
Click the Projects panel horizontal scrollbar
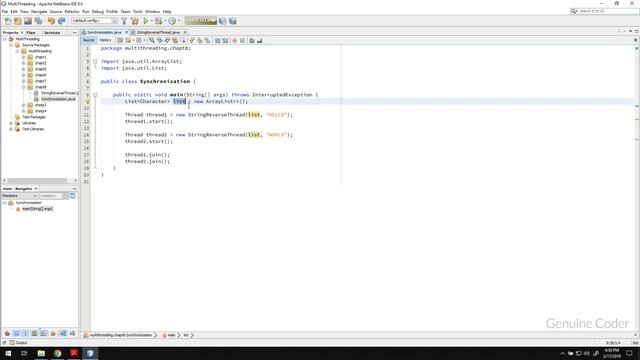tap(37, 180)
